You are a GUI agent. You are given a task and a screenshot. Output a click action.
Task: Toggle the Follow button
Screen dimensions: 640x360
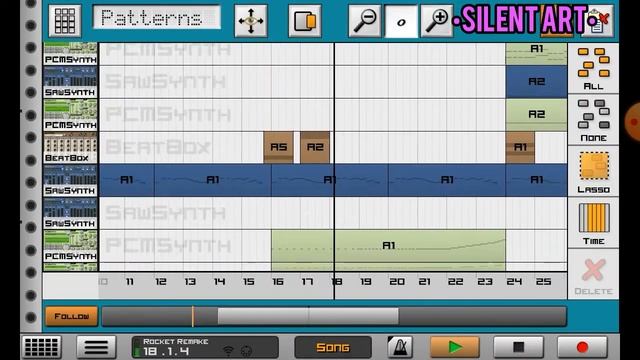[71, 316]
